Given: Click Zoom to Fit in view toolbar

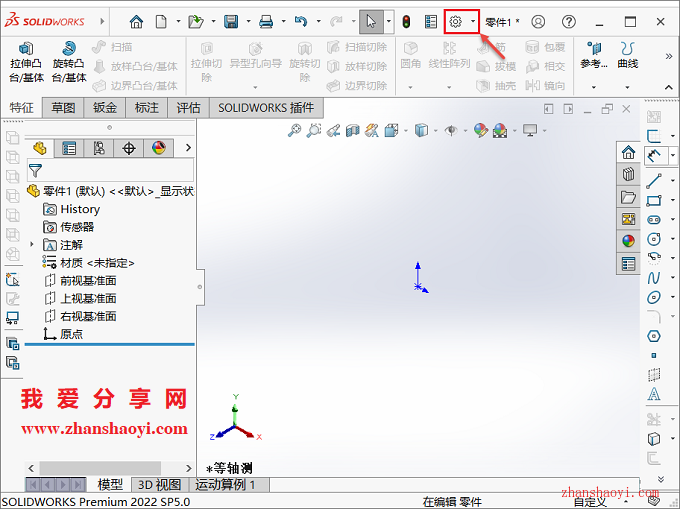Looking at the screenshot, I should coord(294,130).
